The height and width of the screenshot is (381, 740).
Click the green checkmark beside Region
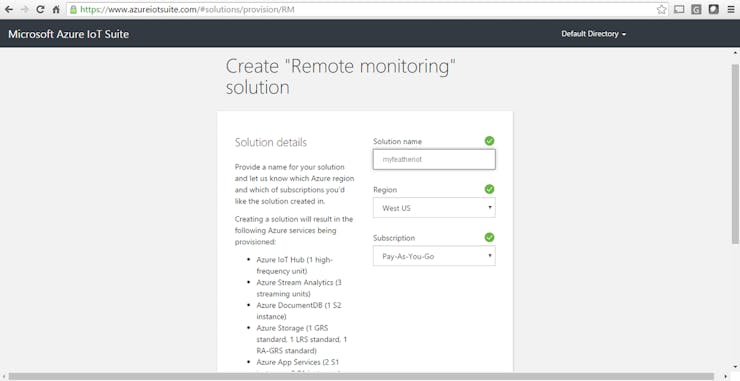click(x=489, y=189)
